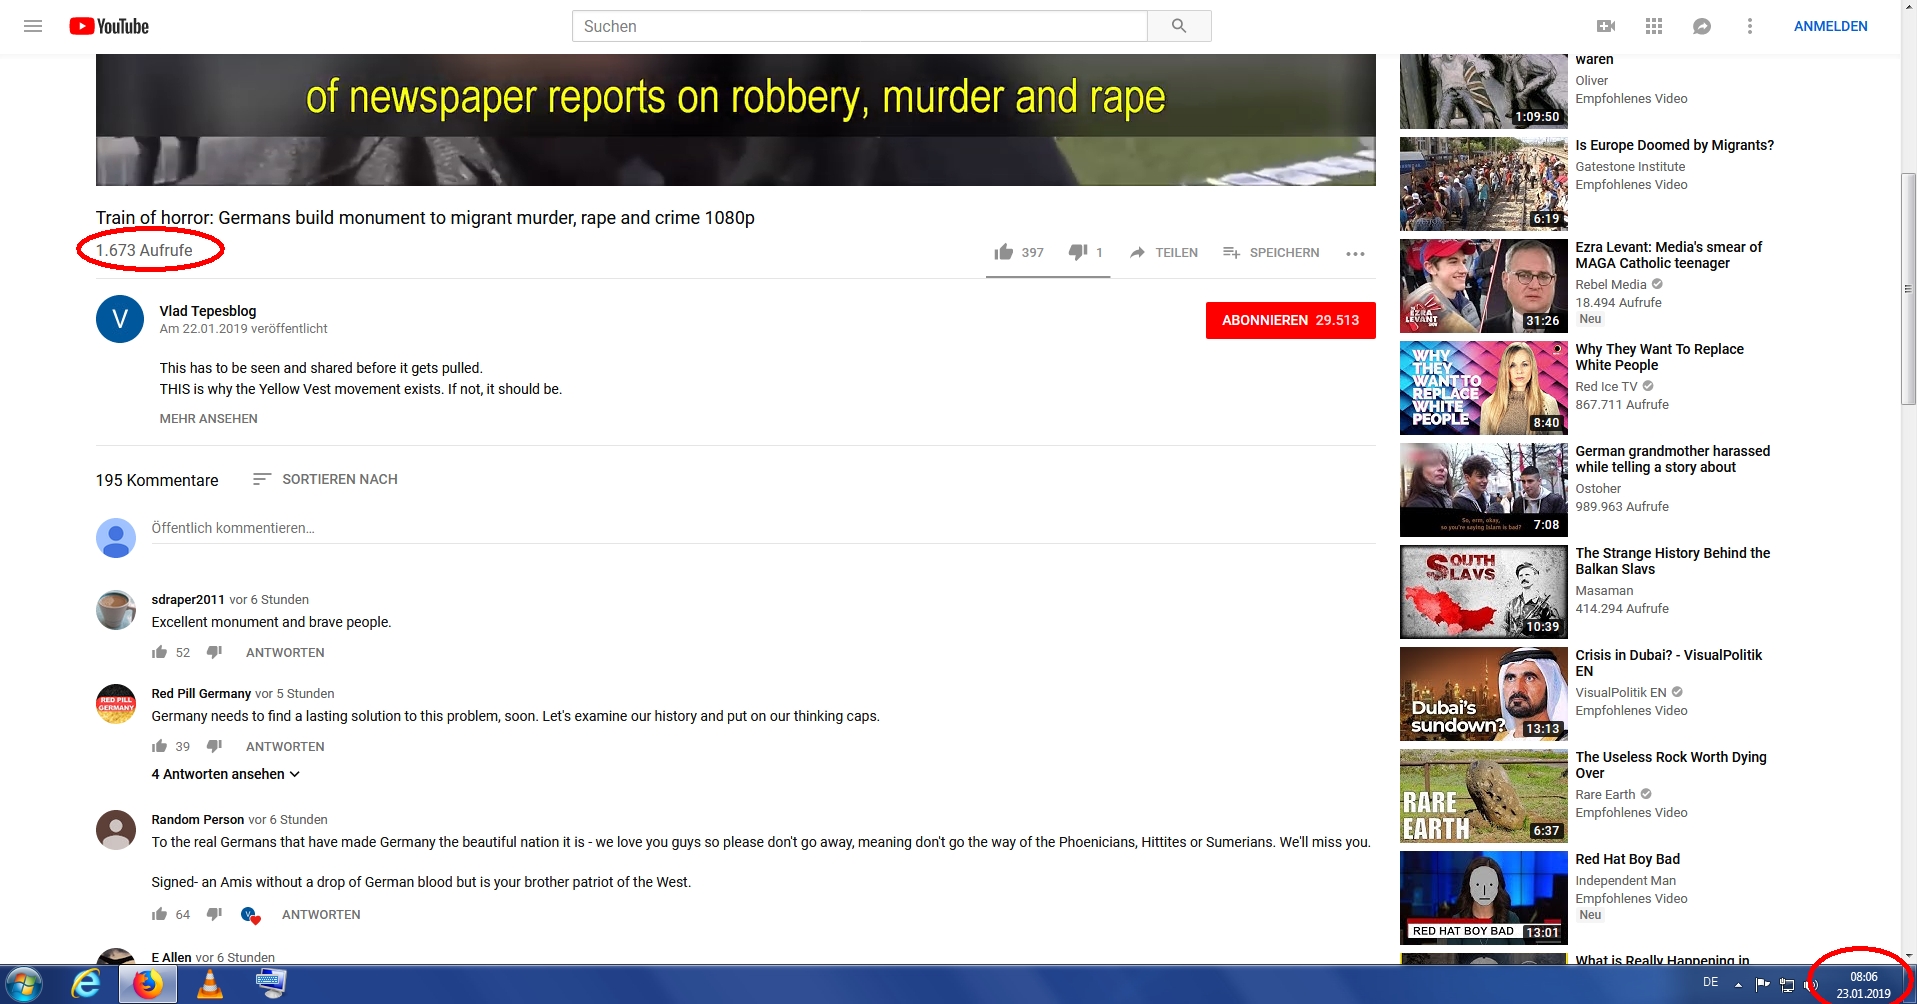Switch to Firefox on the taskbar
1917x1004 pixels.
point(148,985)
